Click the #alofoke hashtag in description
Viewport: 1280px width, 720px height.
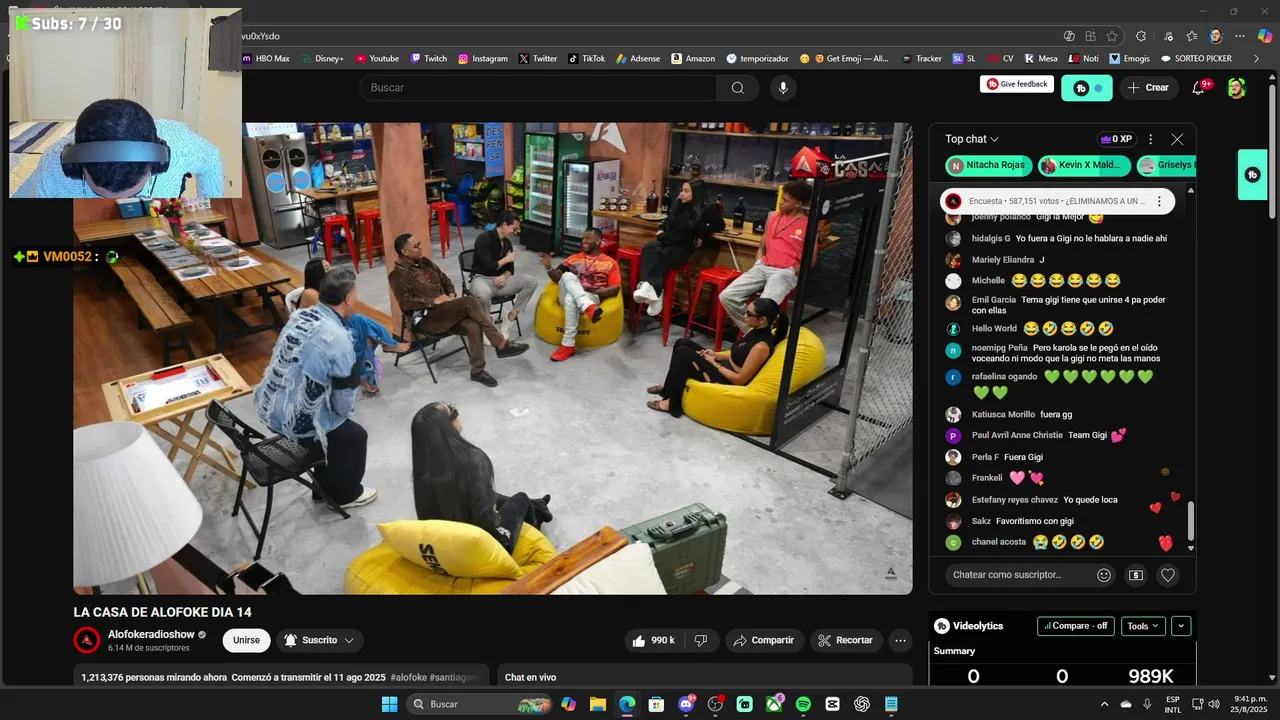(408, 677)
